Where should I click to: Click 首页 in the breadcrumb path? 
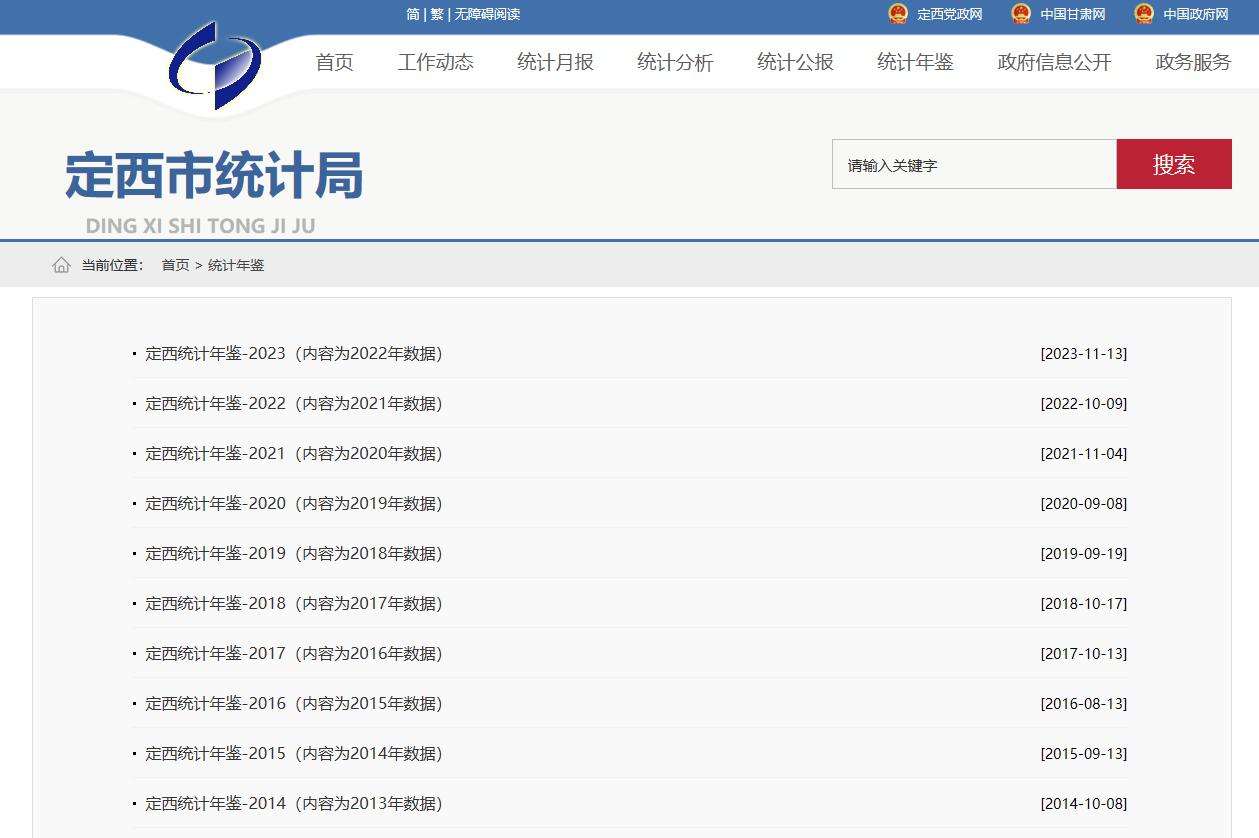point(175,265)
